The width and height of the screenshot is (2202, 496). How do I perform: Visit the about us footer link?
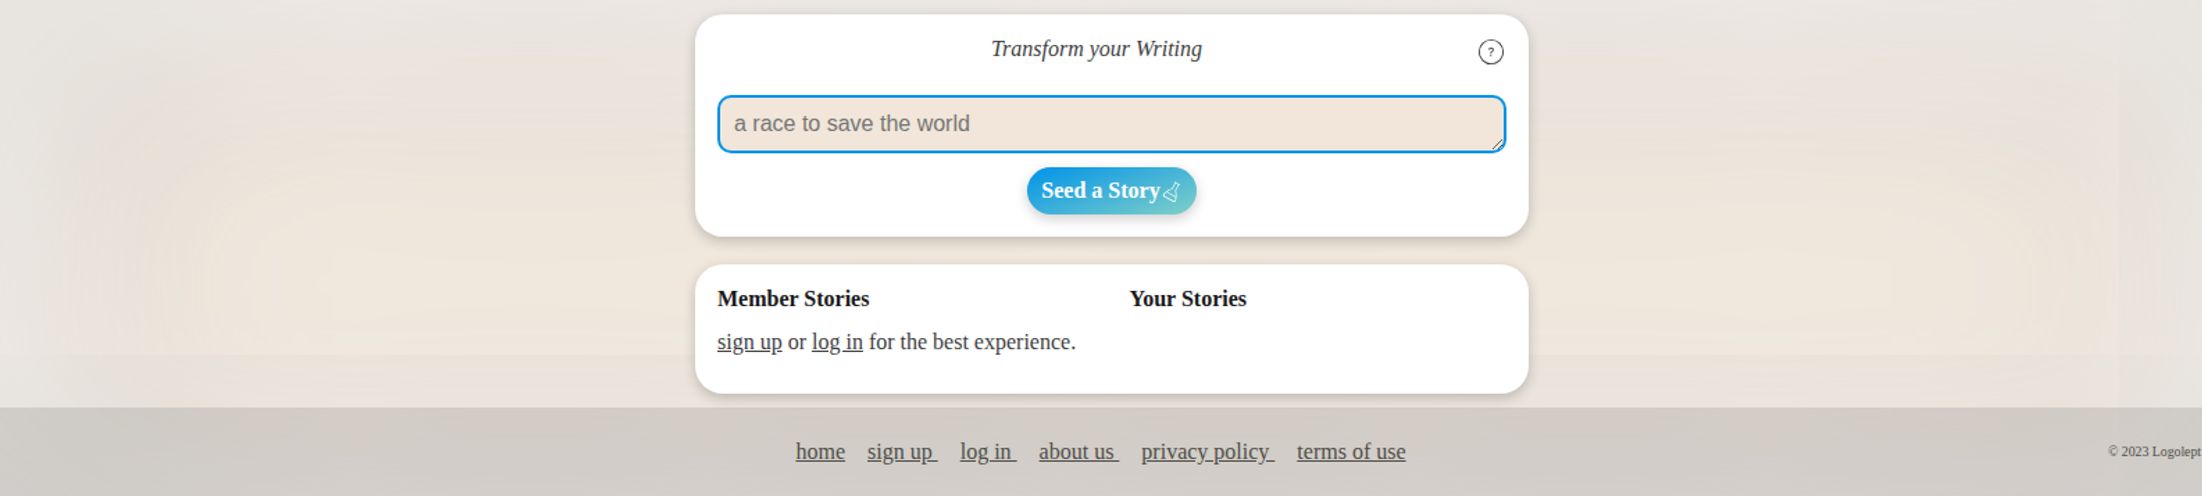(1077, 452)
